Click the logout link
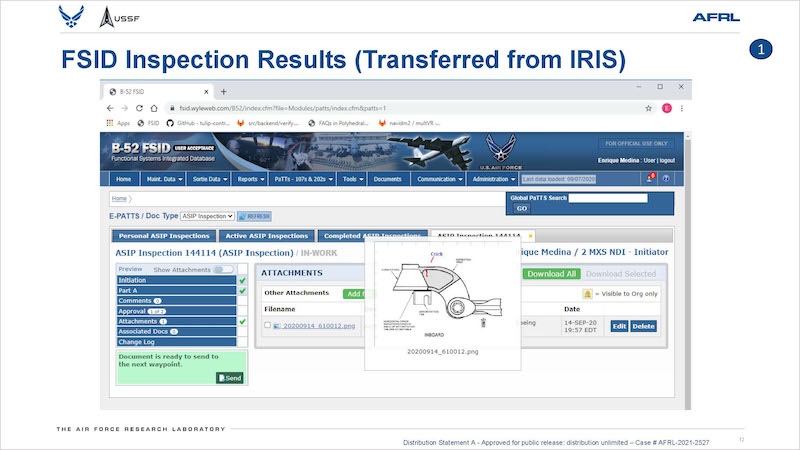Screen dimensions: 800x450 pyautogui.click(x=667, y=160)
